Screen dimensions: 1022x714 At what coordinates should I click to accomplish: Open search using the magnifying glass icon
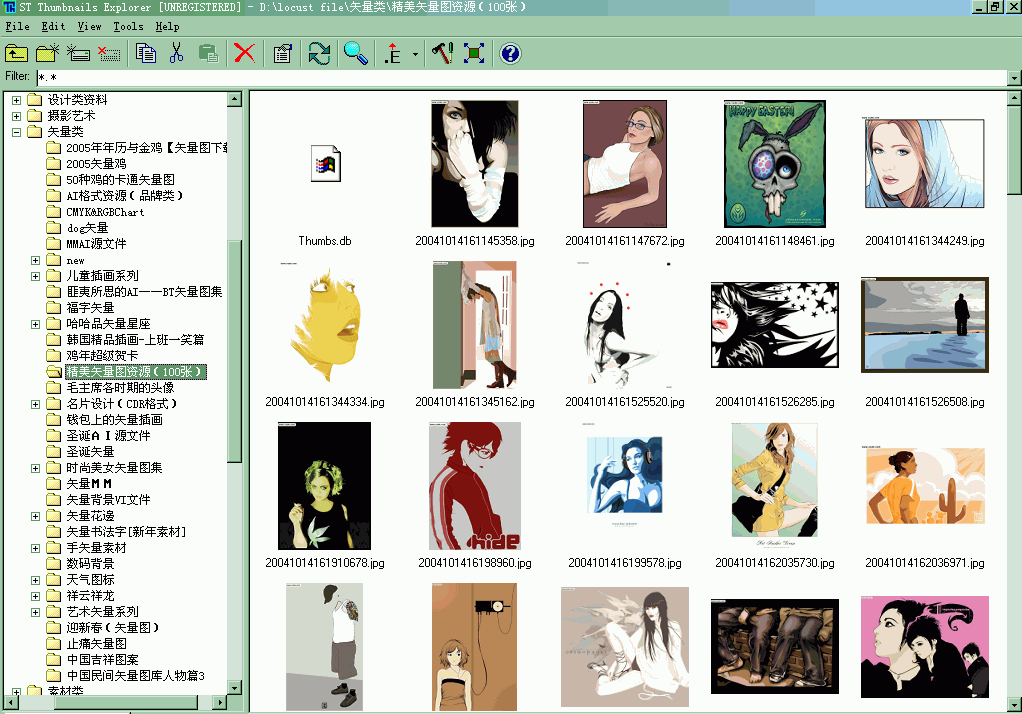356,53
